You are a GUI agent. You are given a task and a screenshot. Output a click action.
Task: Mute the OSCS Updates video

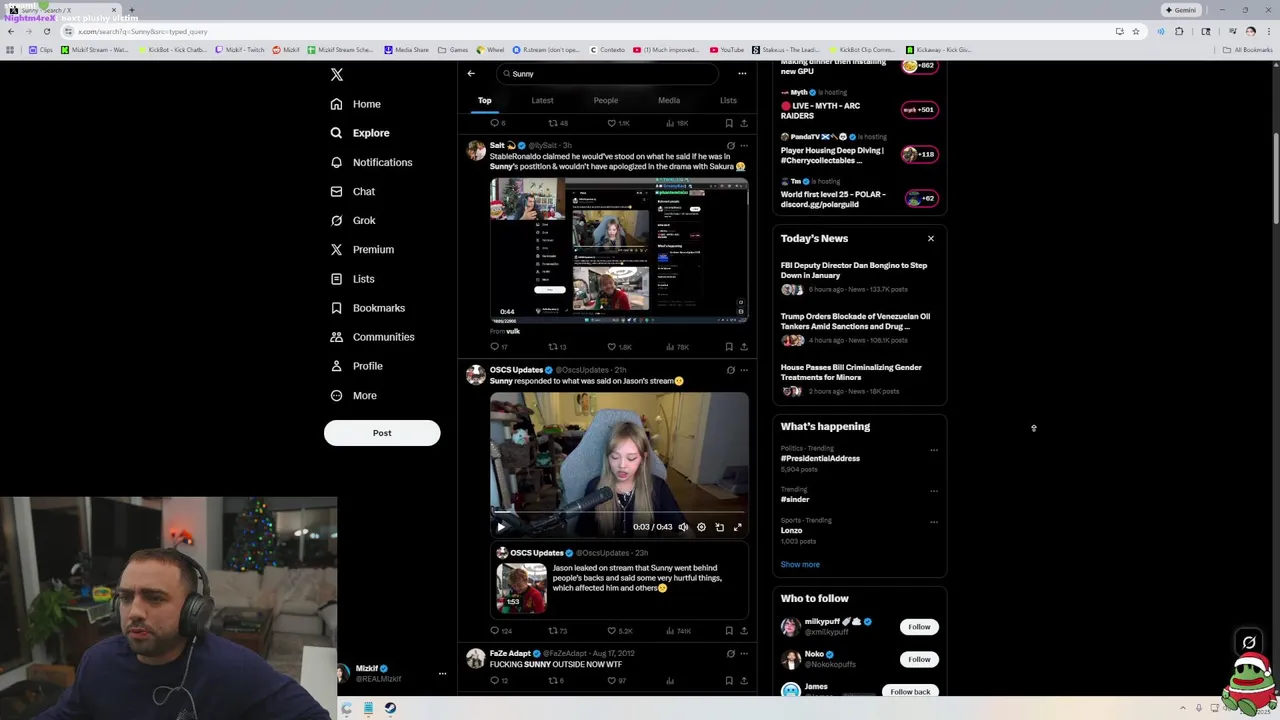[683, 527]
